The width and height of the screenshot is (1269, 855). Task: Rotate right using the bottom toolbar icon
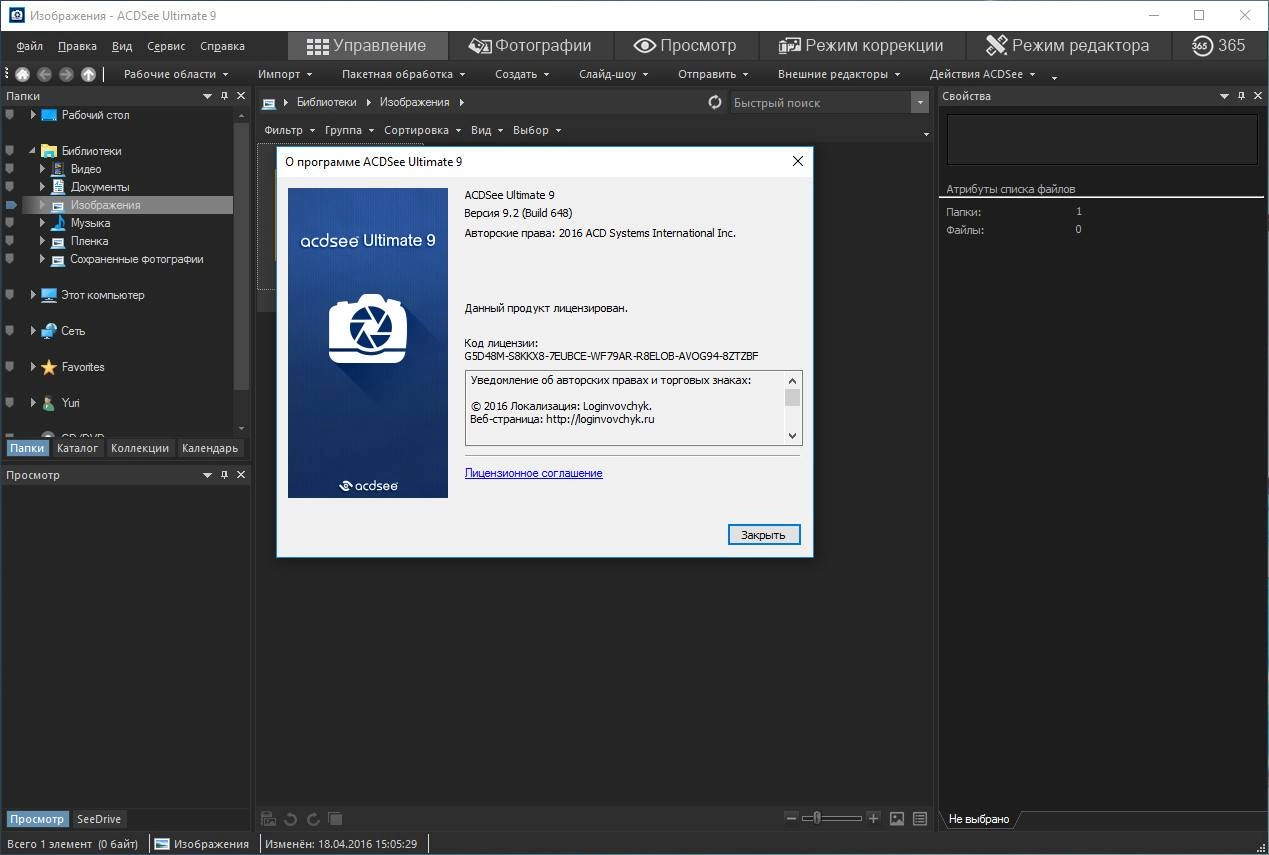[312, 819]
